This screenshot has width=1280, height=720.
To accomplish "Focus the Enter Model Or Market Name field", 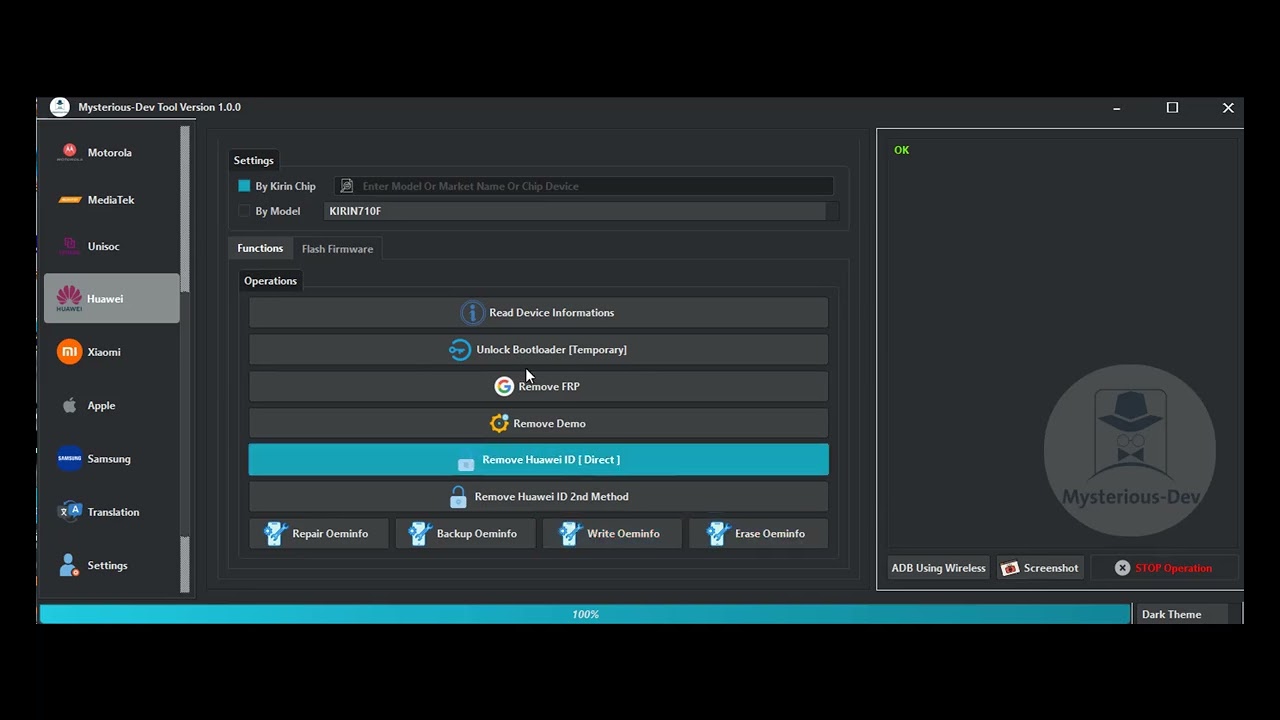I will (583, 186).
